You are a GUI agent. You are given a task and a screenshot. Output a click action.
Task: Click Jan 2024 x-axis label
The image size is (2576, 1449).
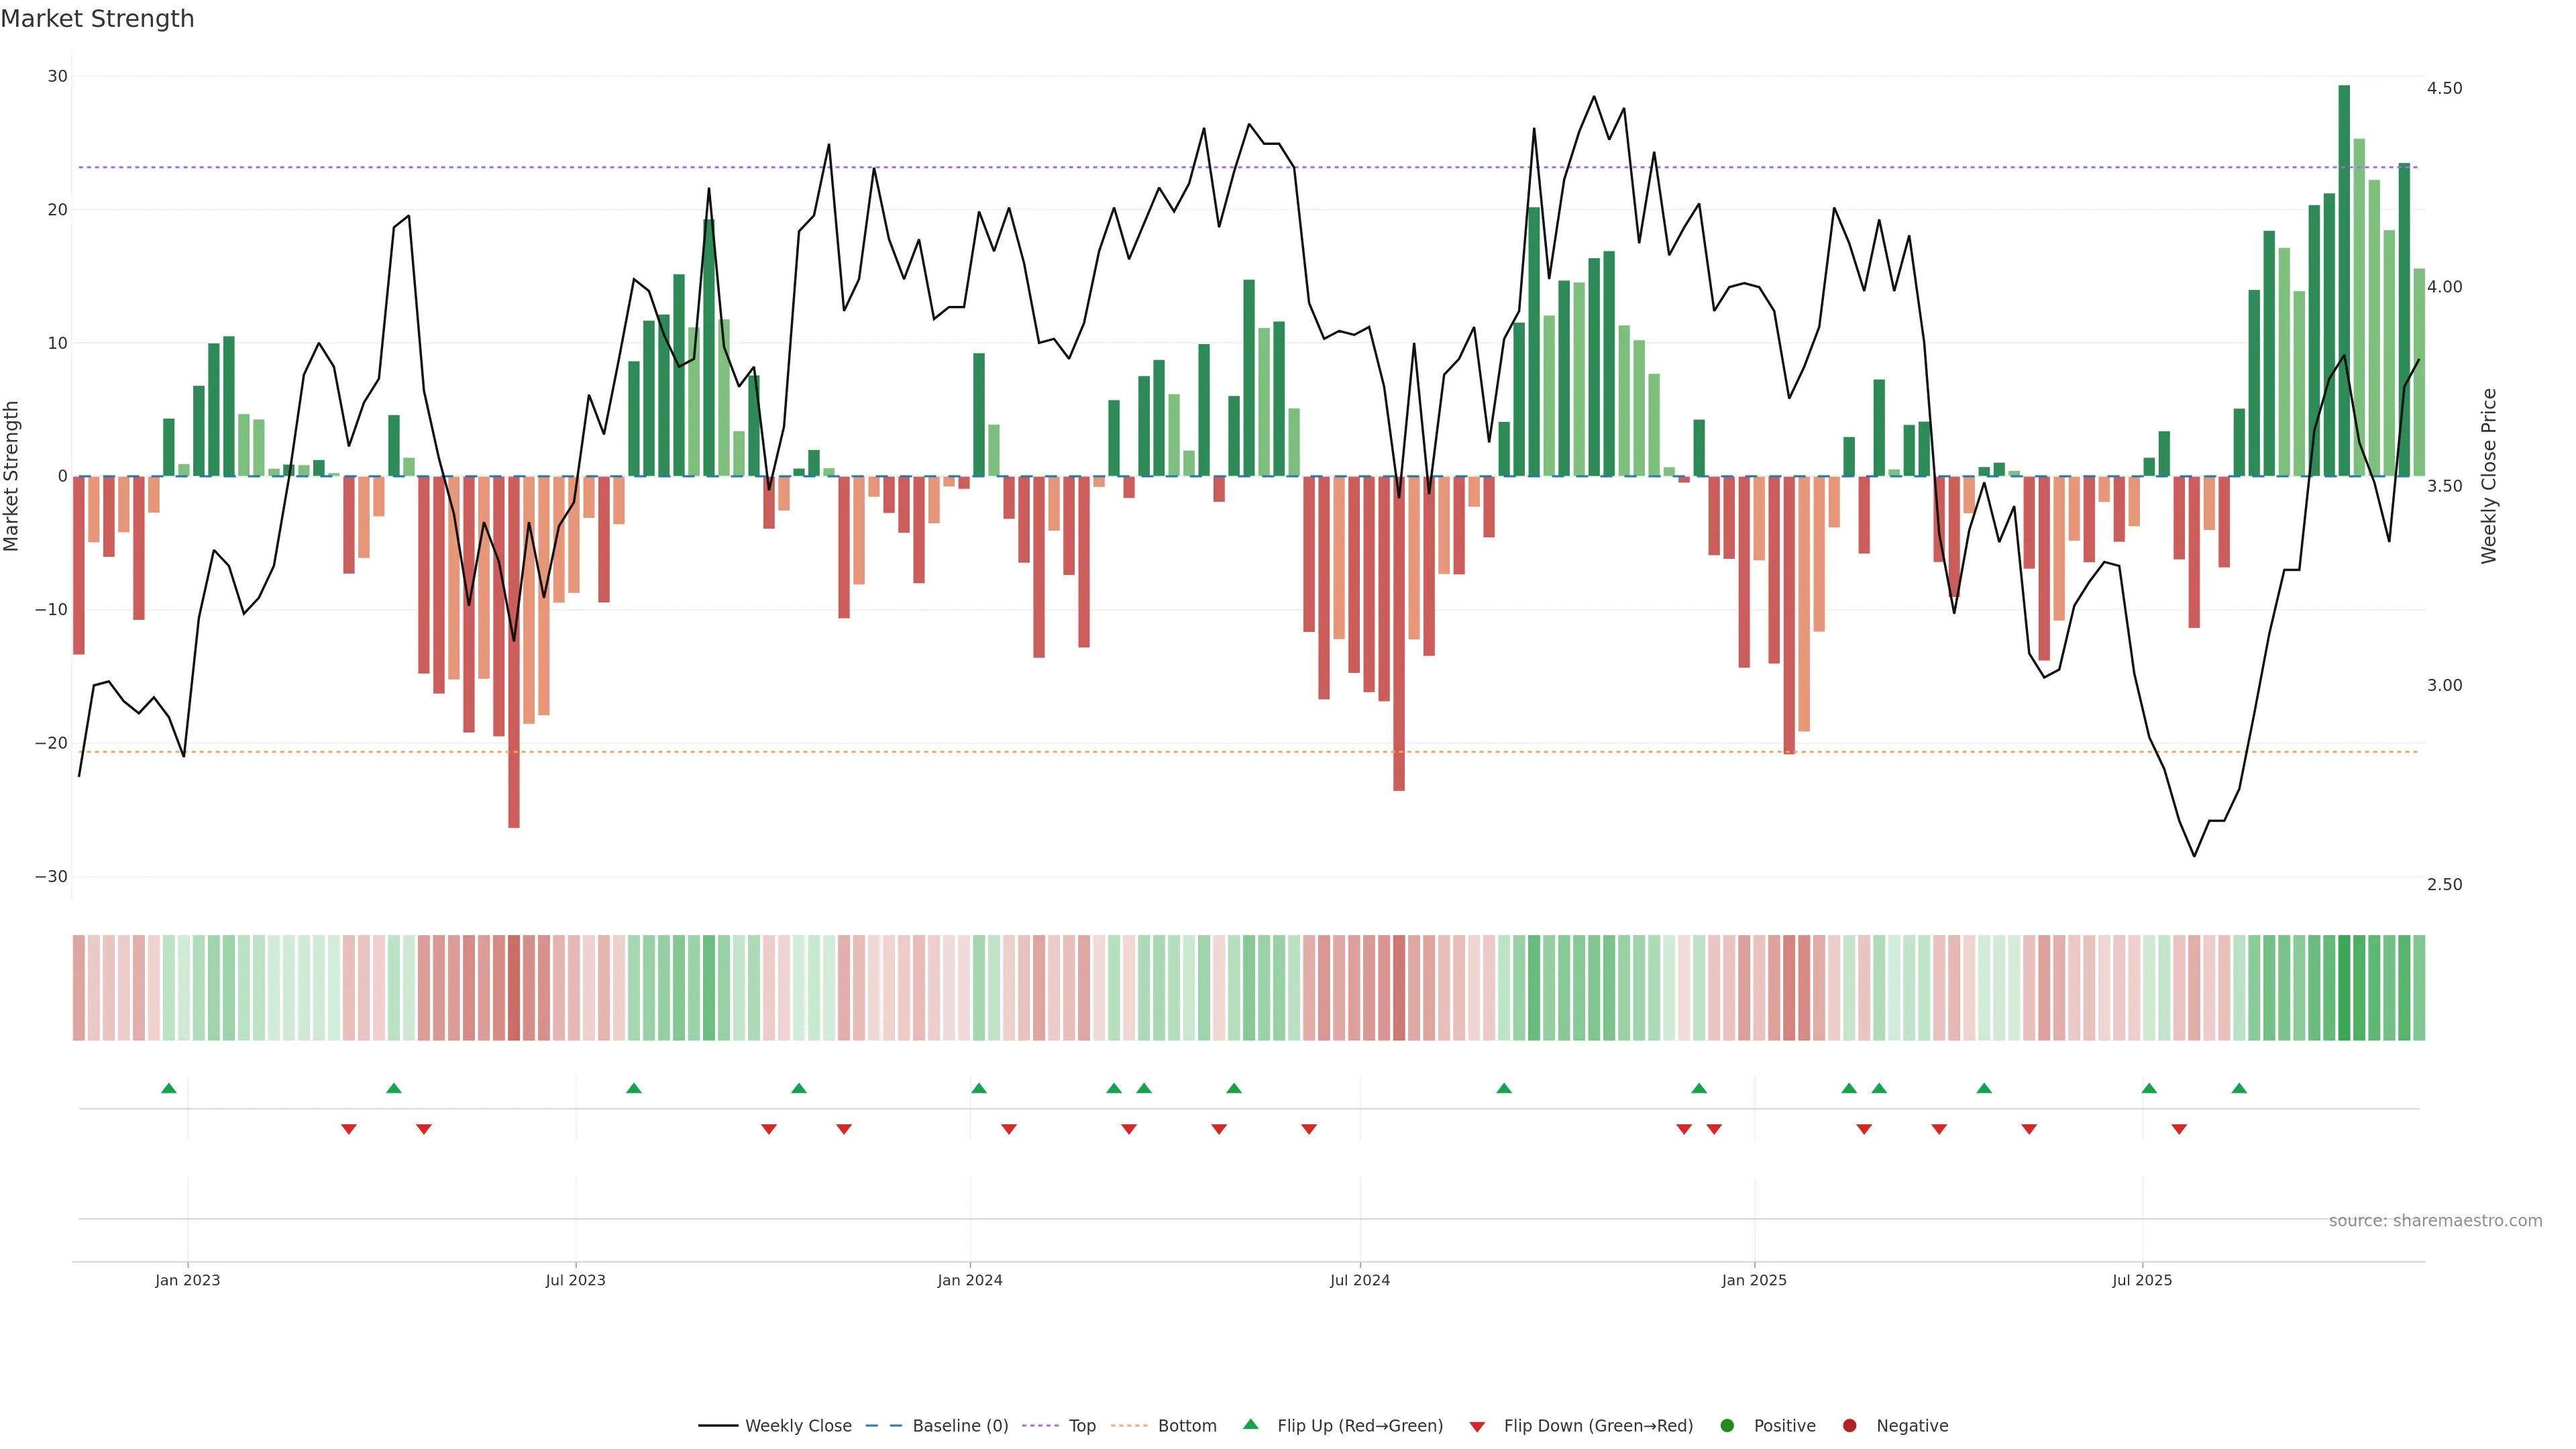pyautogui.click(x=969, y=1280)
